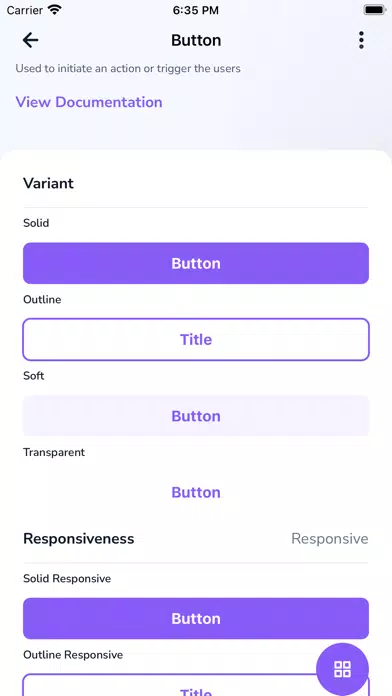Tap the Carrier label in status bar
The width and height of the screenshot is (392, 696).
coord(25,10)
